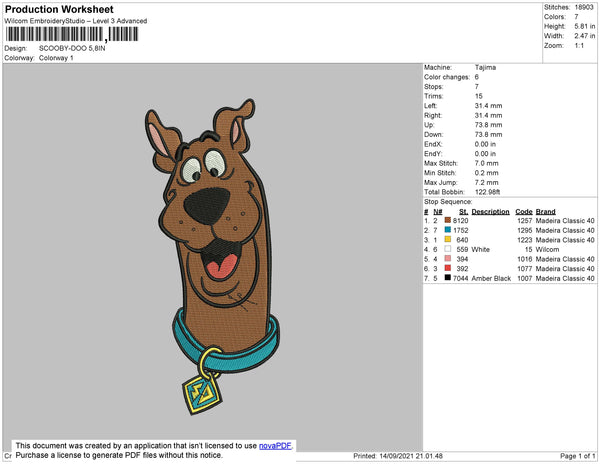Click the brown swatch for code 1257

(447, 220)
